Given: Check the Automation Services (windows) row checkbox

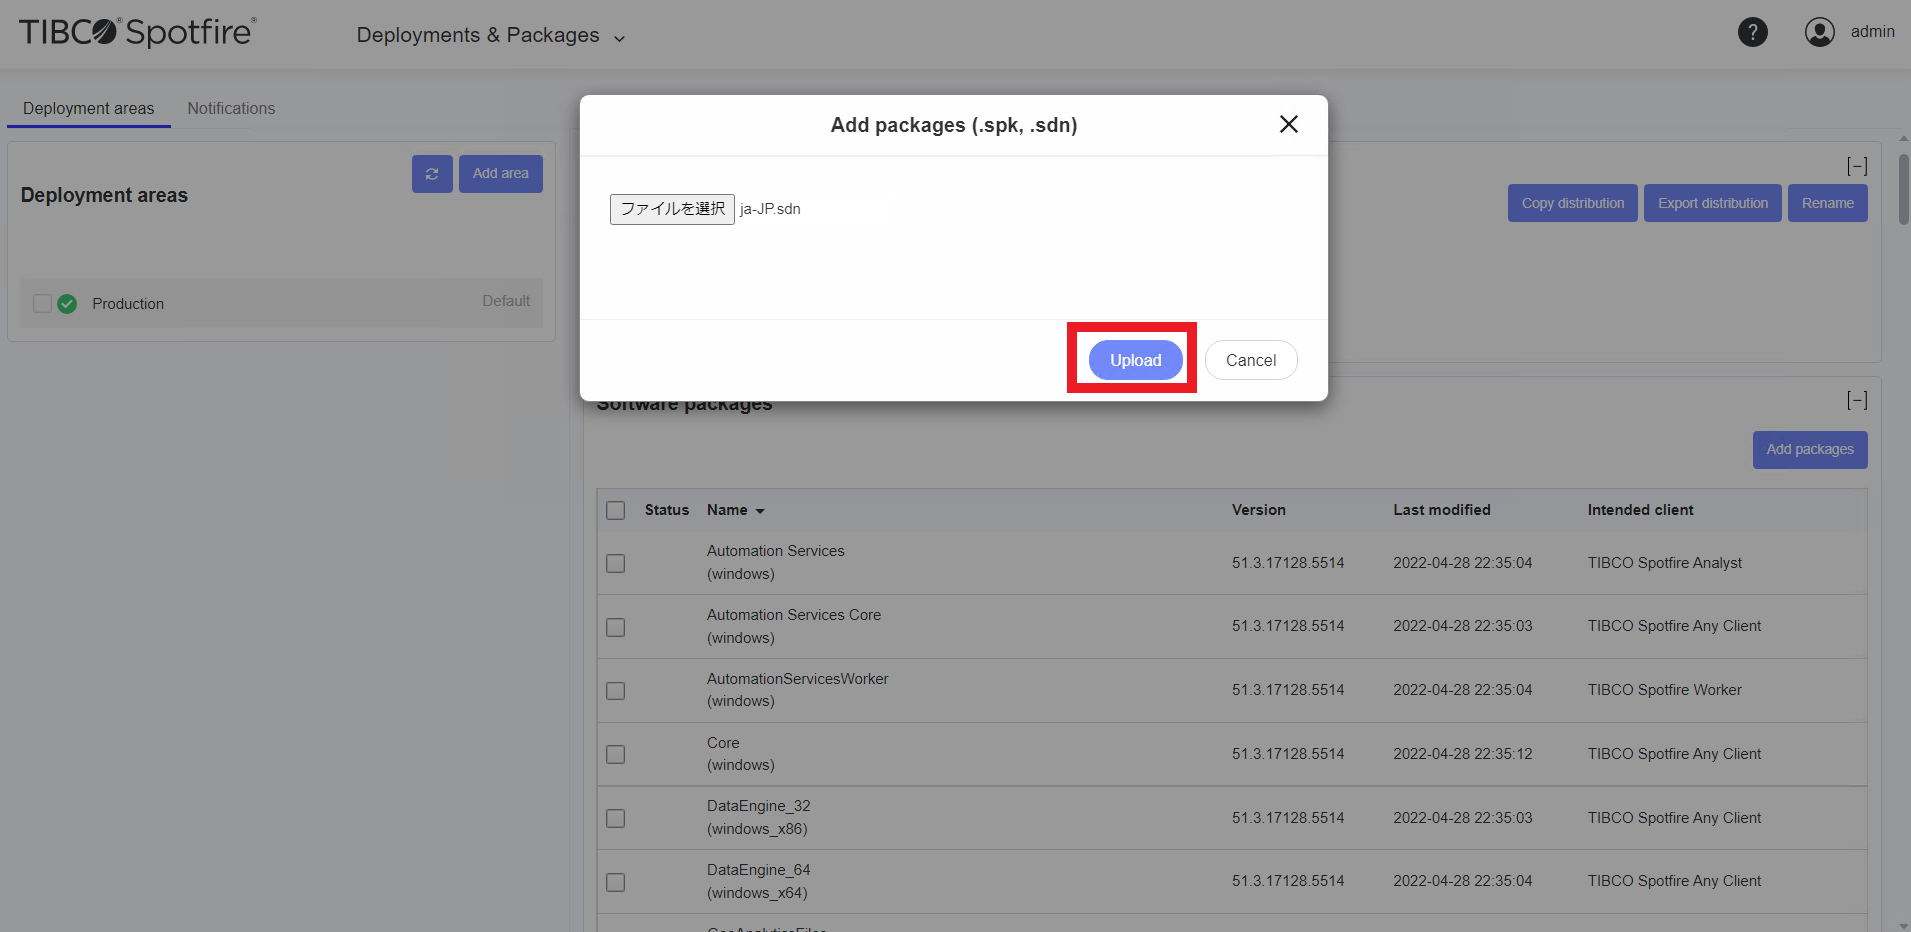Looking at the screenshot, I should click(616, 563).
